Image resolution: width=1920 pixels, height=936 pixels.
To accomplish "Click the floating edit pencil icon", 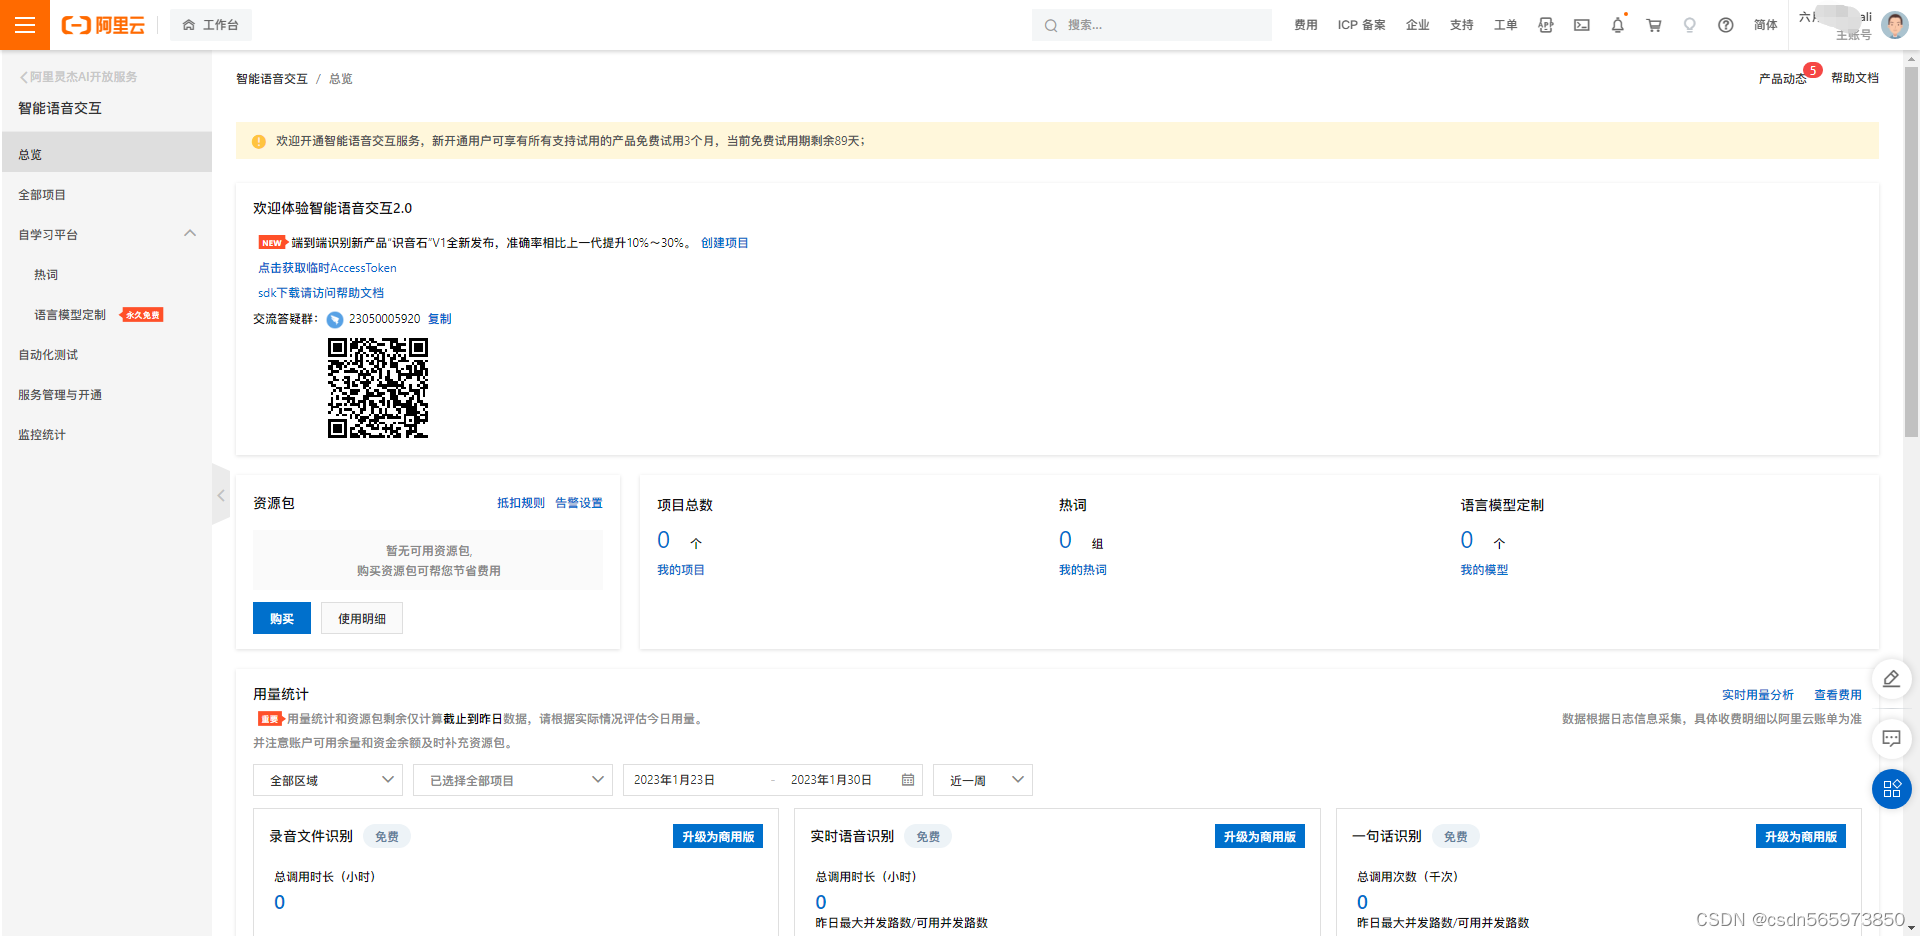I will (x=1892, y=679).
